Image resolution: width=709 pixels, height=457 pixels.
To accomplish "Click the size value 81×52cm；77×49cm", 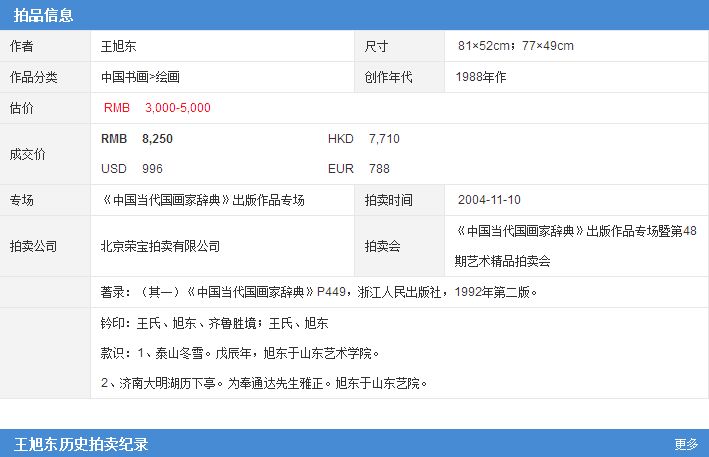I will click(515, 46).
